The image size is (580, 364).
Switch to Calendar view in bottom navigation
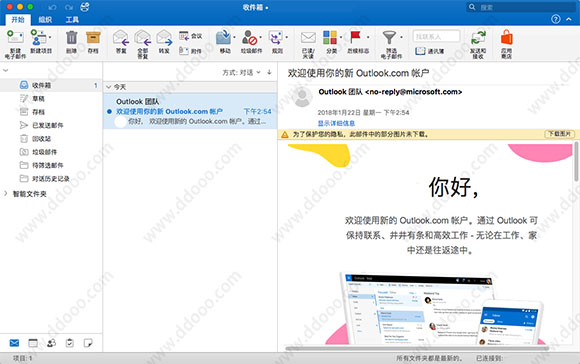[x=33, y=343]
